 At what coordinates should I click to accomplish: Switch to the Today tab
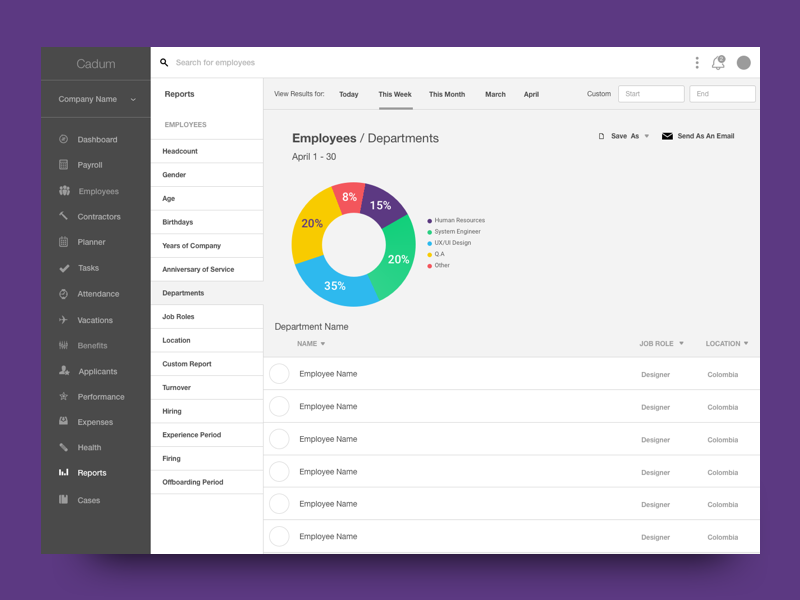[x=348, y=94]
